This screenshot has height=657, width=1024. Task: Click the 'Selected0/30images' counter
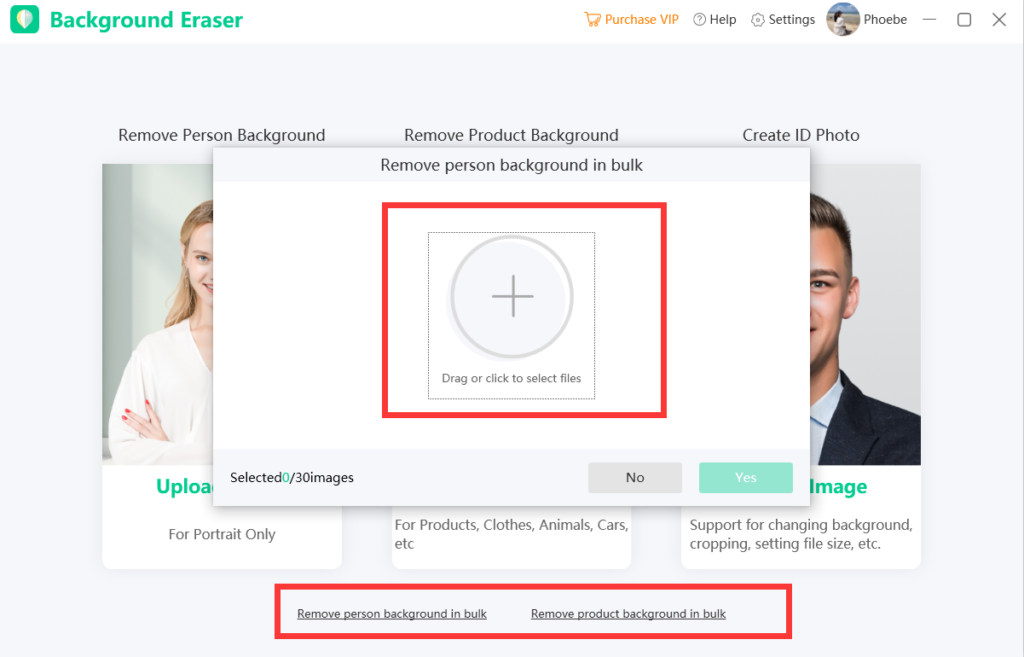pos(292,477)
